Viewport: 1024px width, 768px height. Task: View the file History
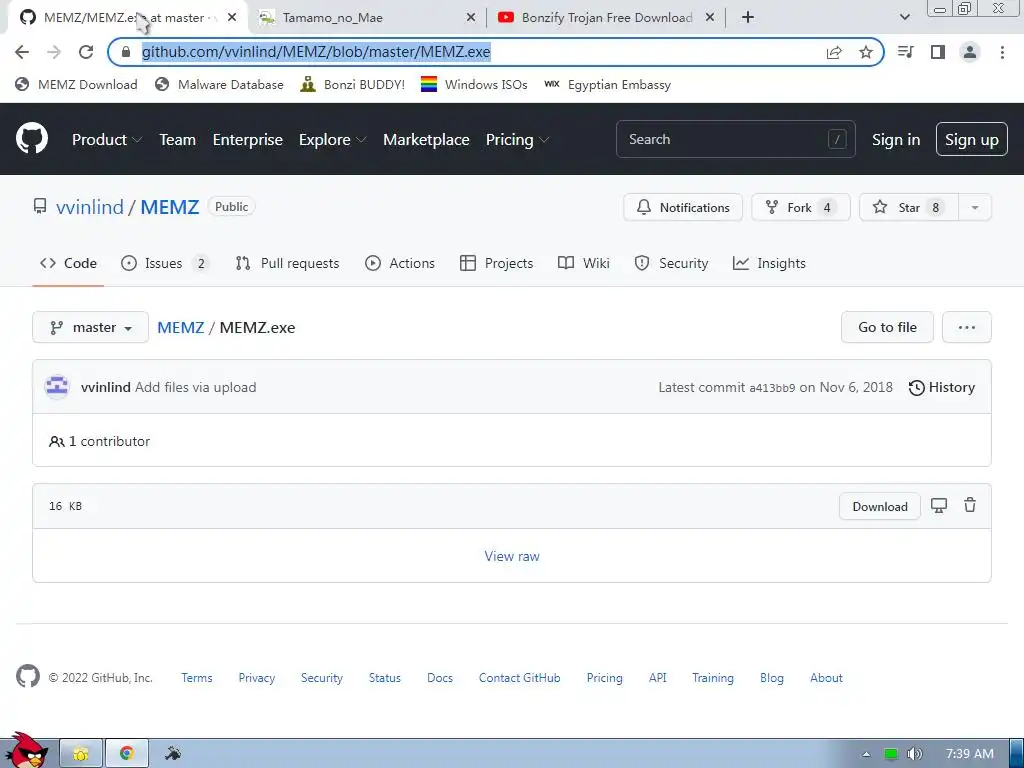[x=942, y=387]
